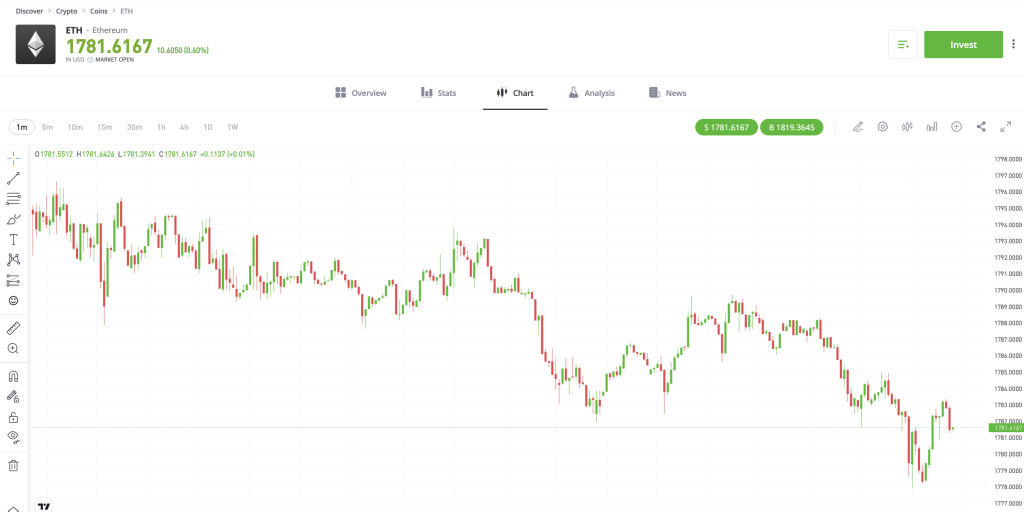The height and width of the screenshot is (512, 1024).
Task: Share the chart via share icon
Action: (x=981, y=127)
